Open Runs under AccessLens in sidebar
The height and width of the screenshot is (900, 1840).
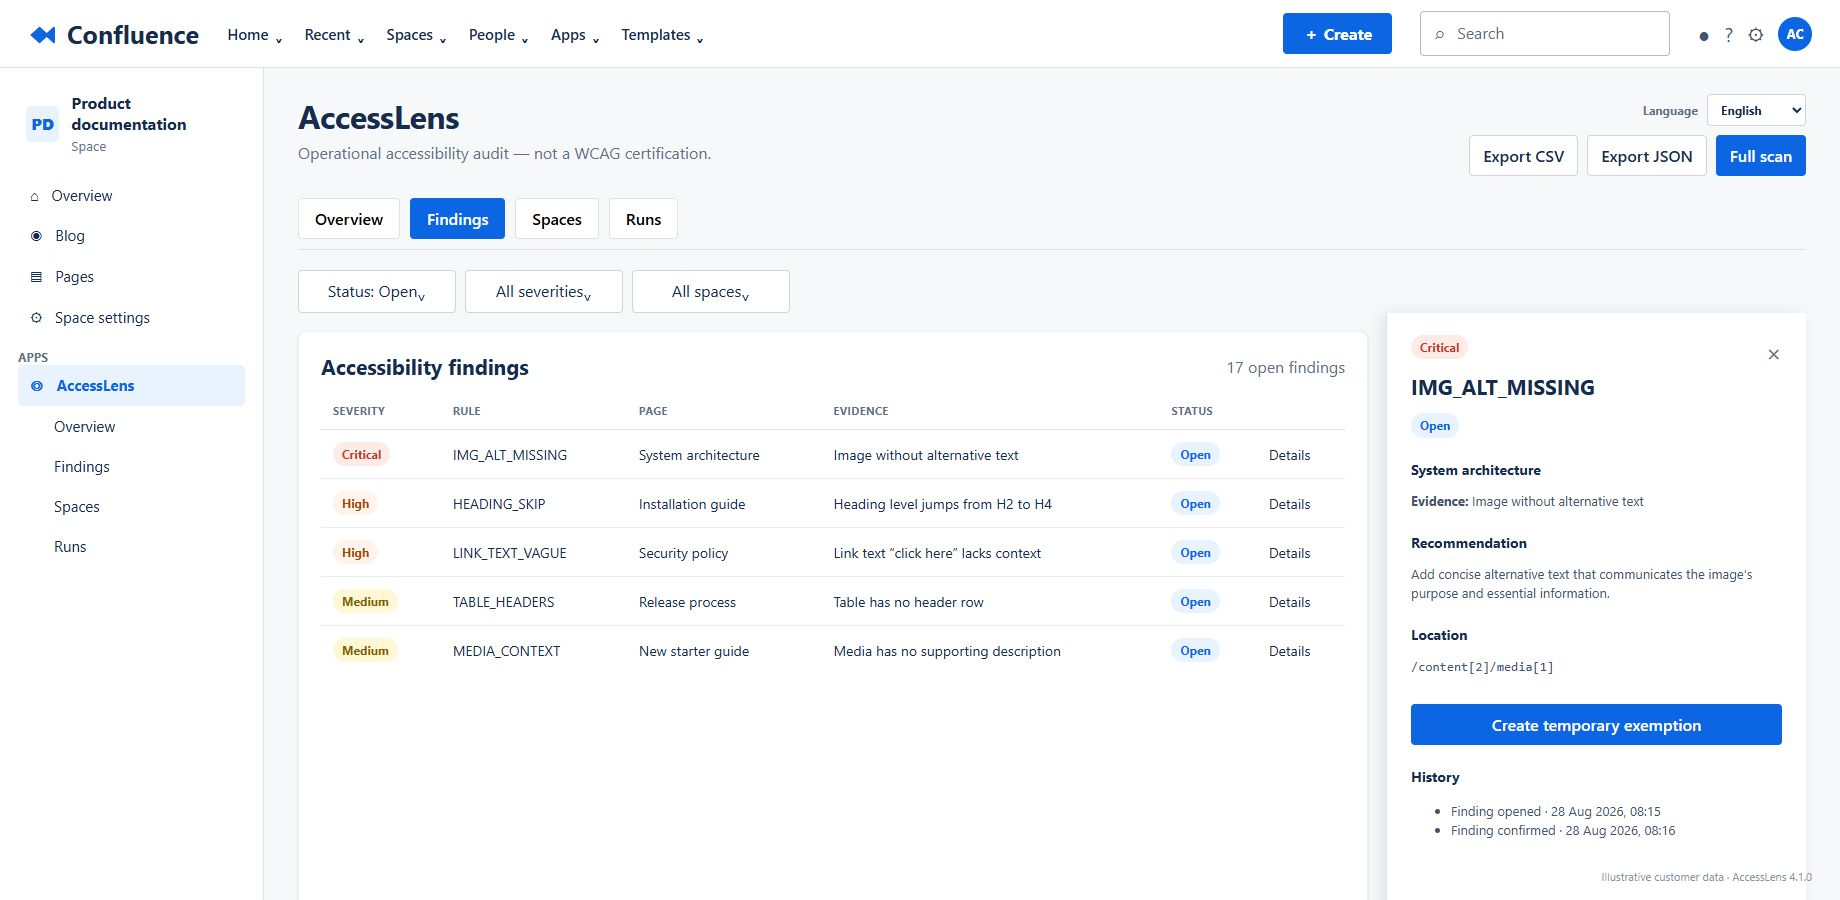tap(70, 547)
